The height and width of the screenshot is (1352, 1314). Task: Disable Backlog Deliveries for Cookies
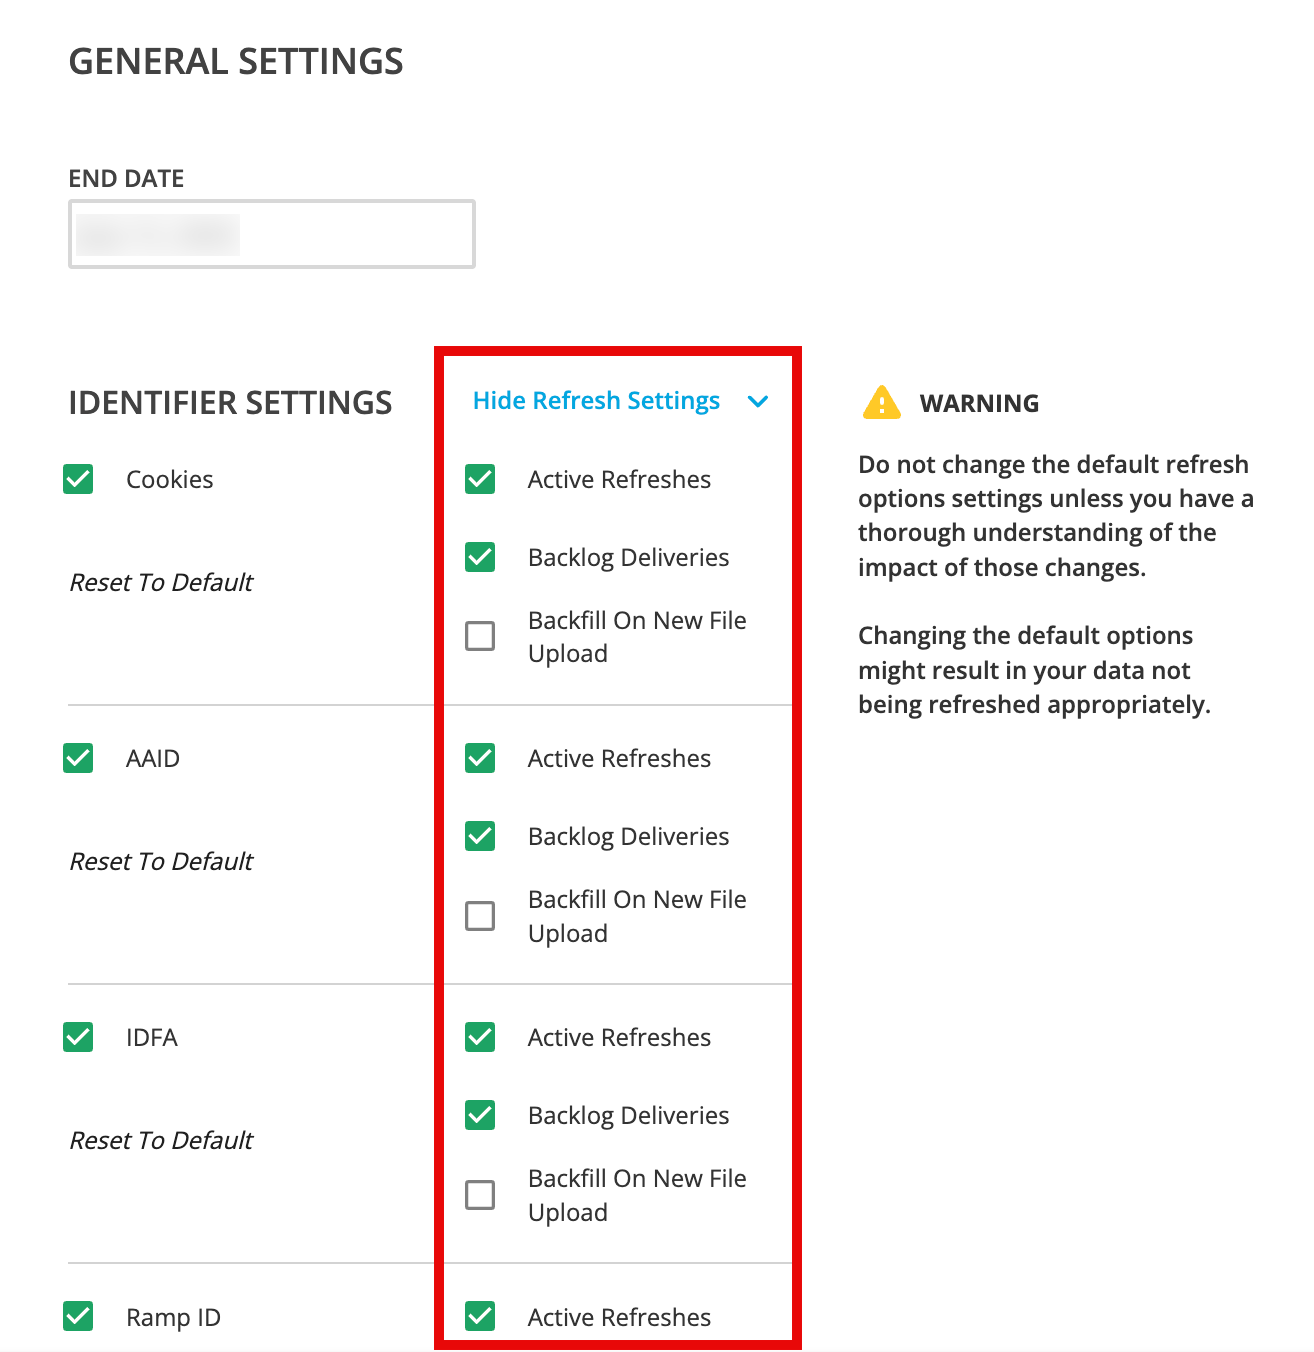[480, 557]
